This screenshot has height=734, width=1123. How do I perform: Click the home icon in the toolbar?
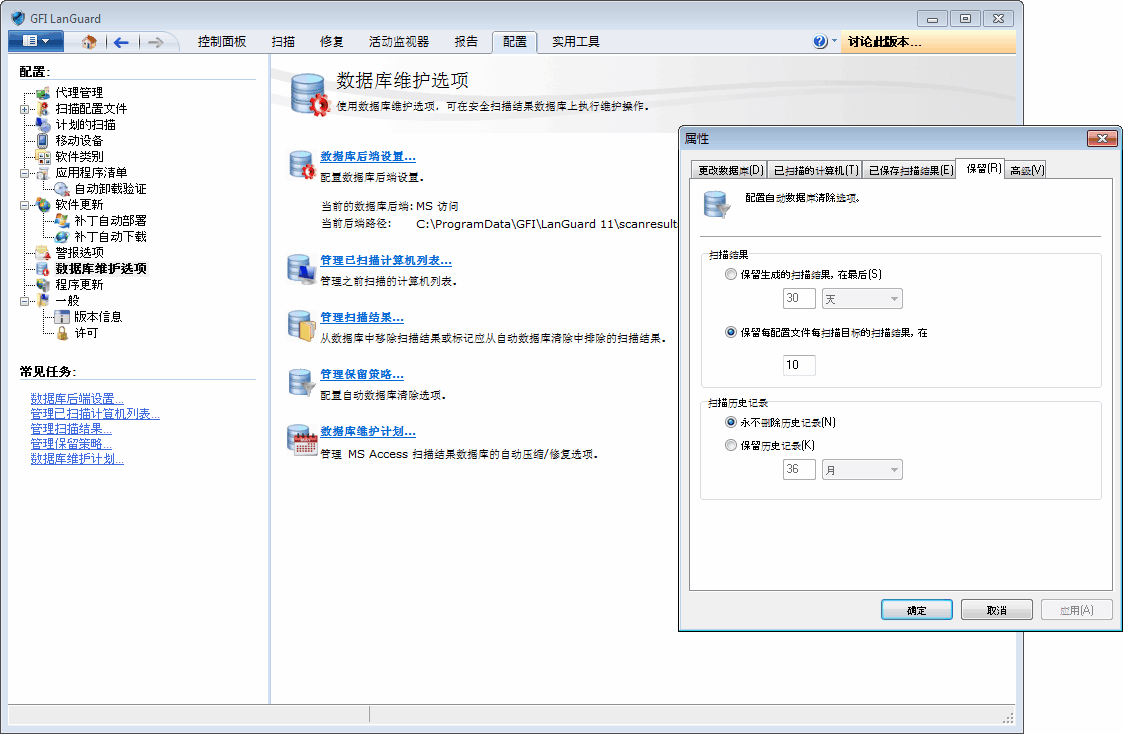point(89,42)
